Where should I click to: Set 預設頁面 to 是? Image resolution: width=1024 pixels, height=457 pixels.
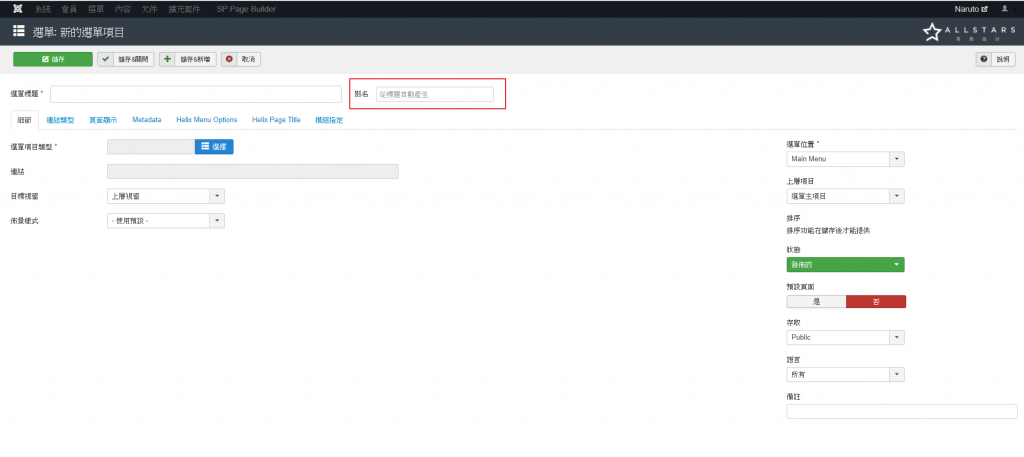pos(816,301)
